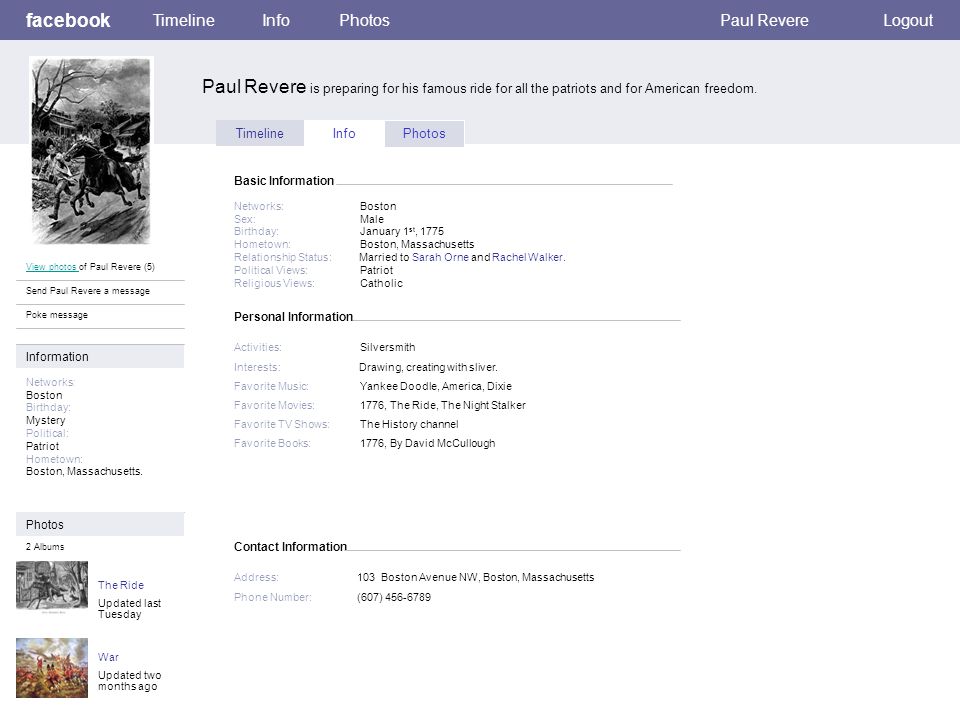Click The Ride album title
960x720 pixels.
[121, 585]
